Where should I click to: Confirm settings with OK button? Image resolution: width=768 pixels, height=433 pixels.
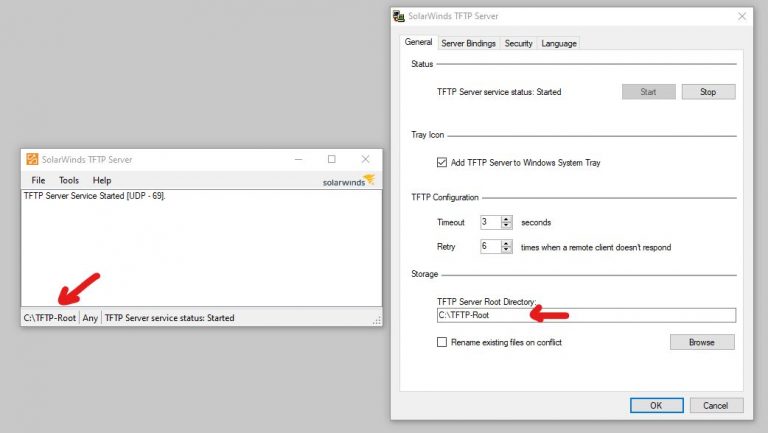656,405
